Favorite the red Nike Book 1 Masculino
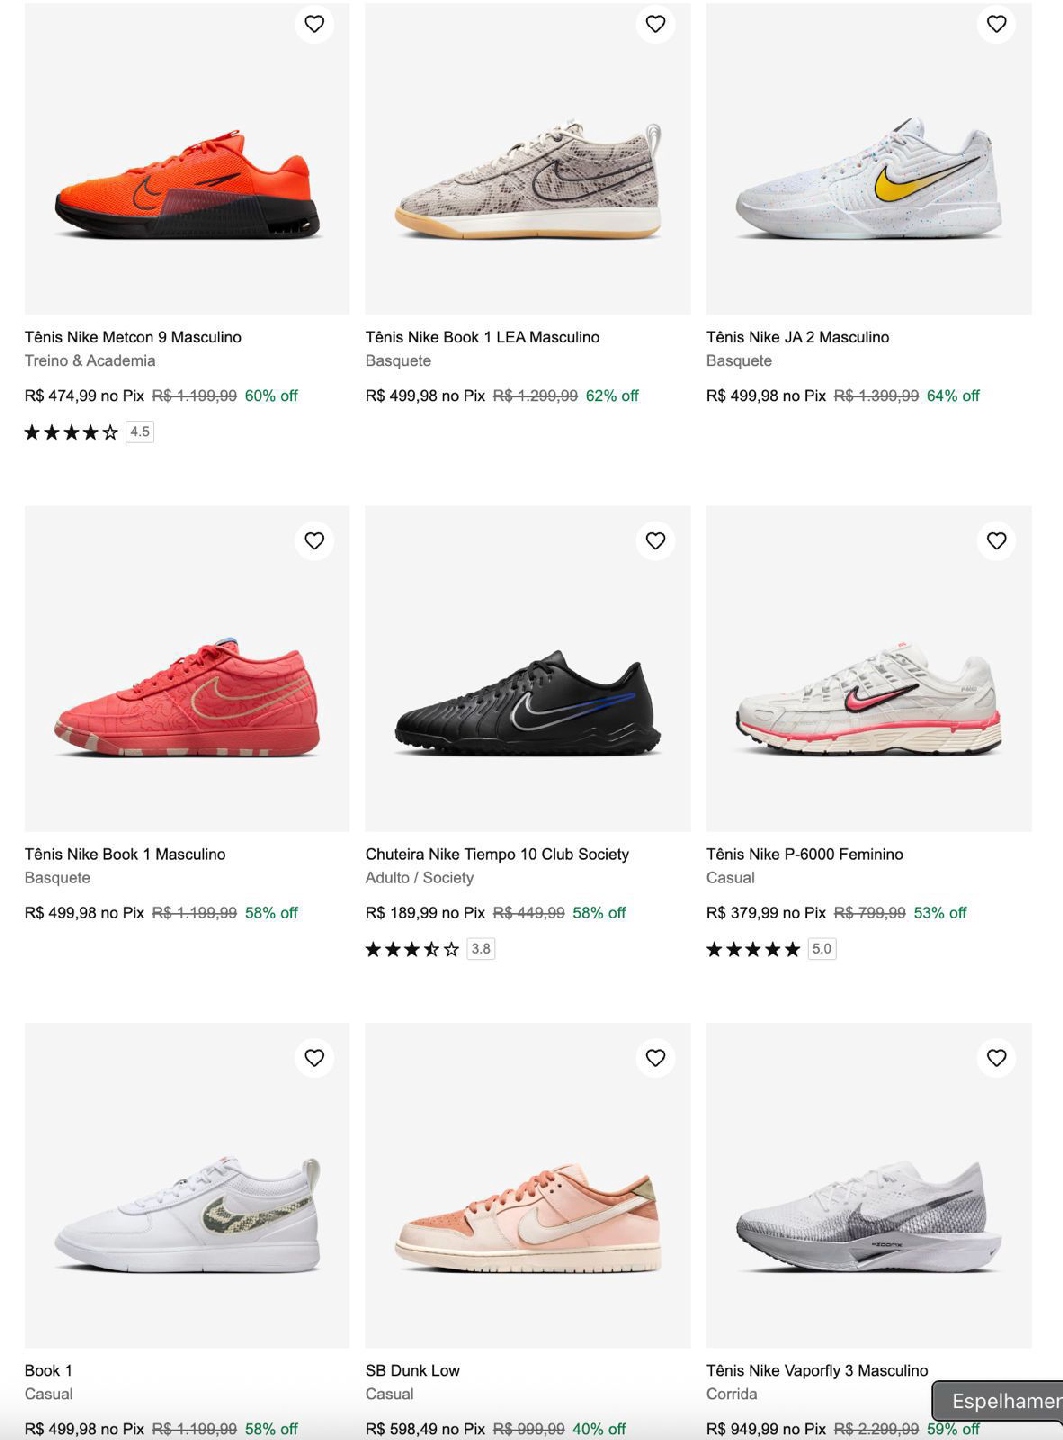Screen dimensions: 1063x1440 point(314,541)
